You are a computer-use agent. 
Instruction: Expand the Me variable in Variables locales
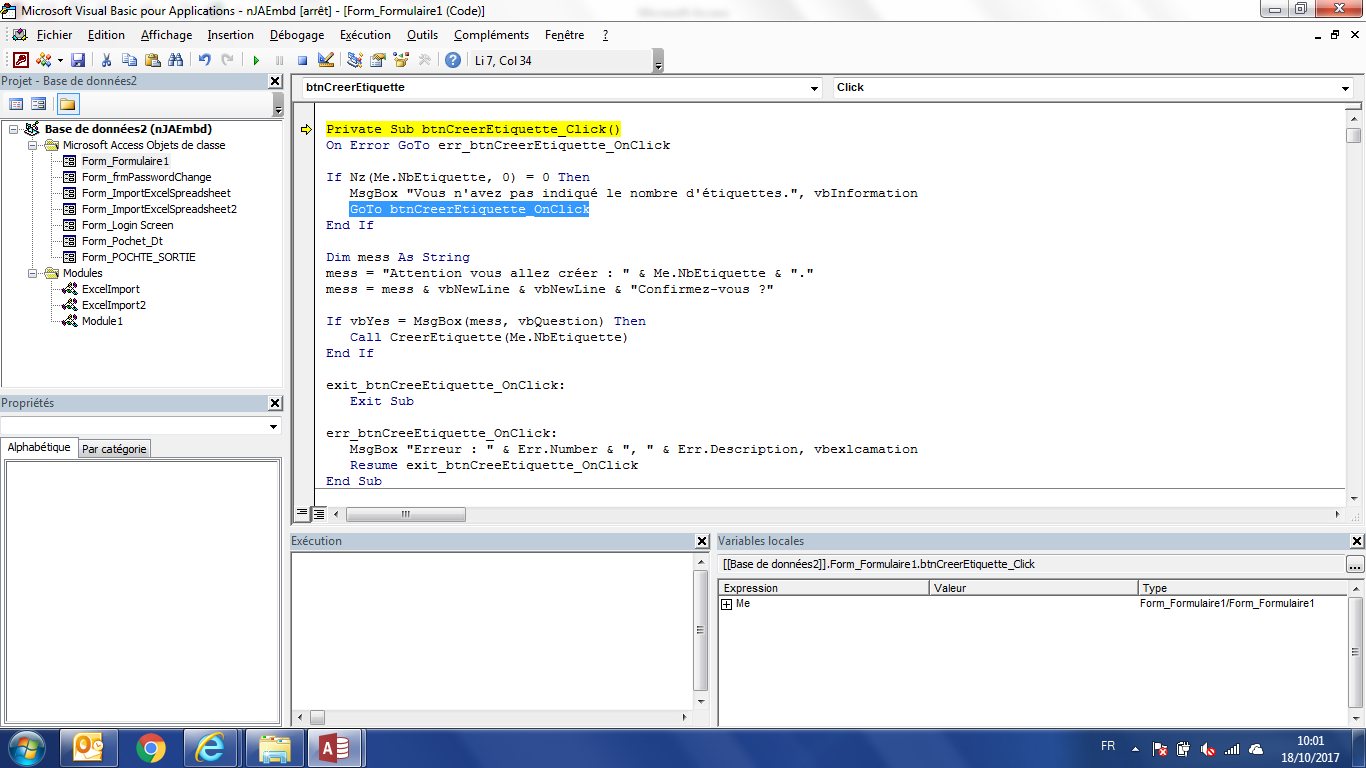[727, 604]
